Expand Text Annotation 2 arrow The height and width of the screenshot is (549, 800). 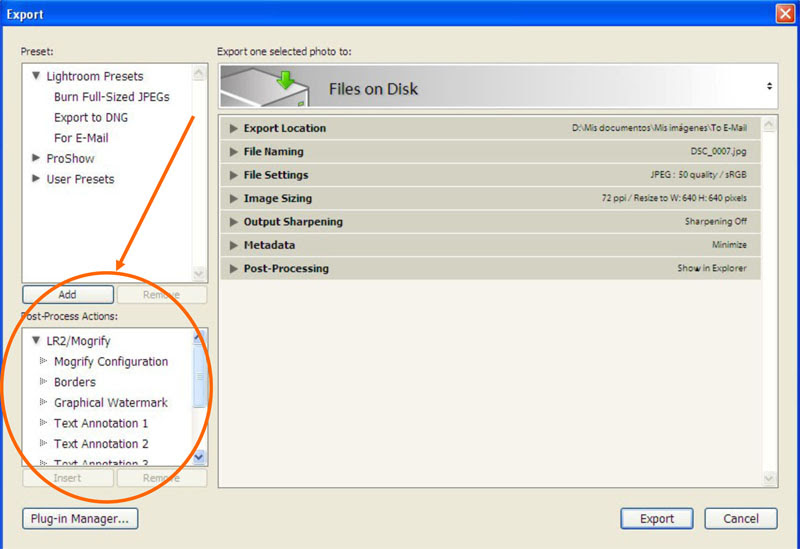coord(43,443)
